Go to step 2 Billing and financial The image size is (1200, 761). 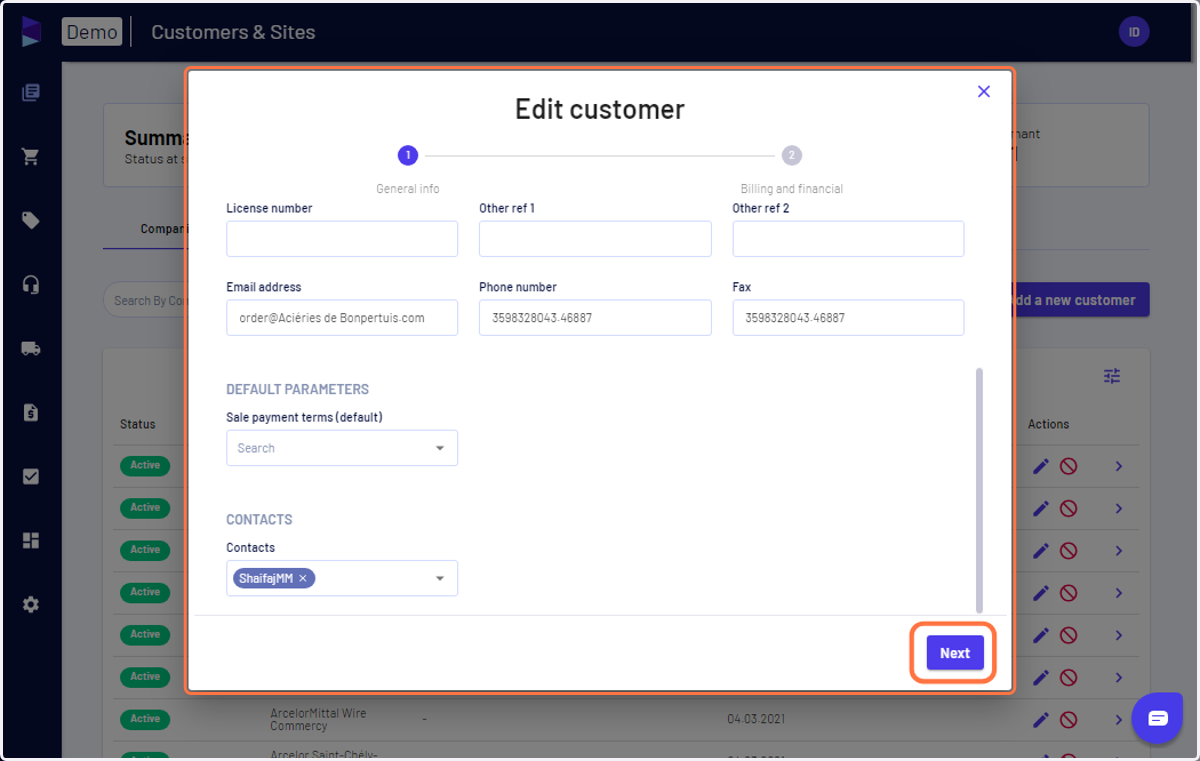[792, 155]
